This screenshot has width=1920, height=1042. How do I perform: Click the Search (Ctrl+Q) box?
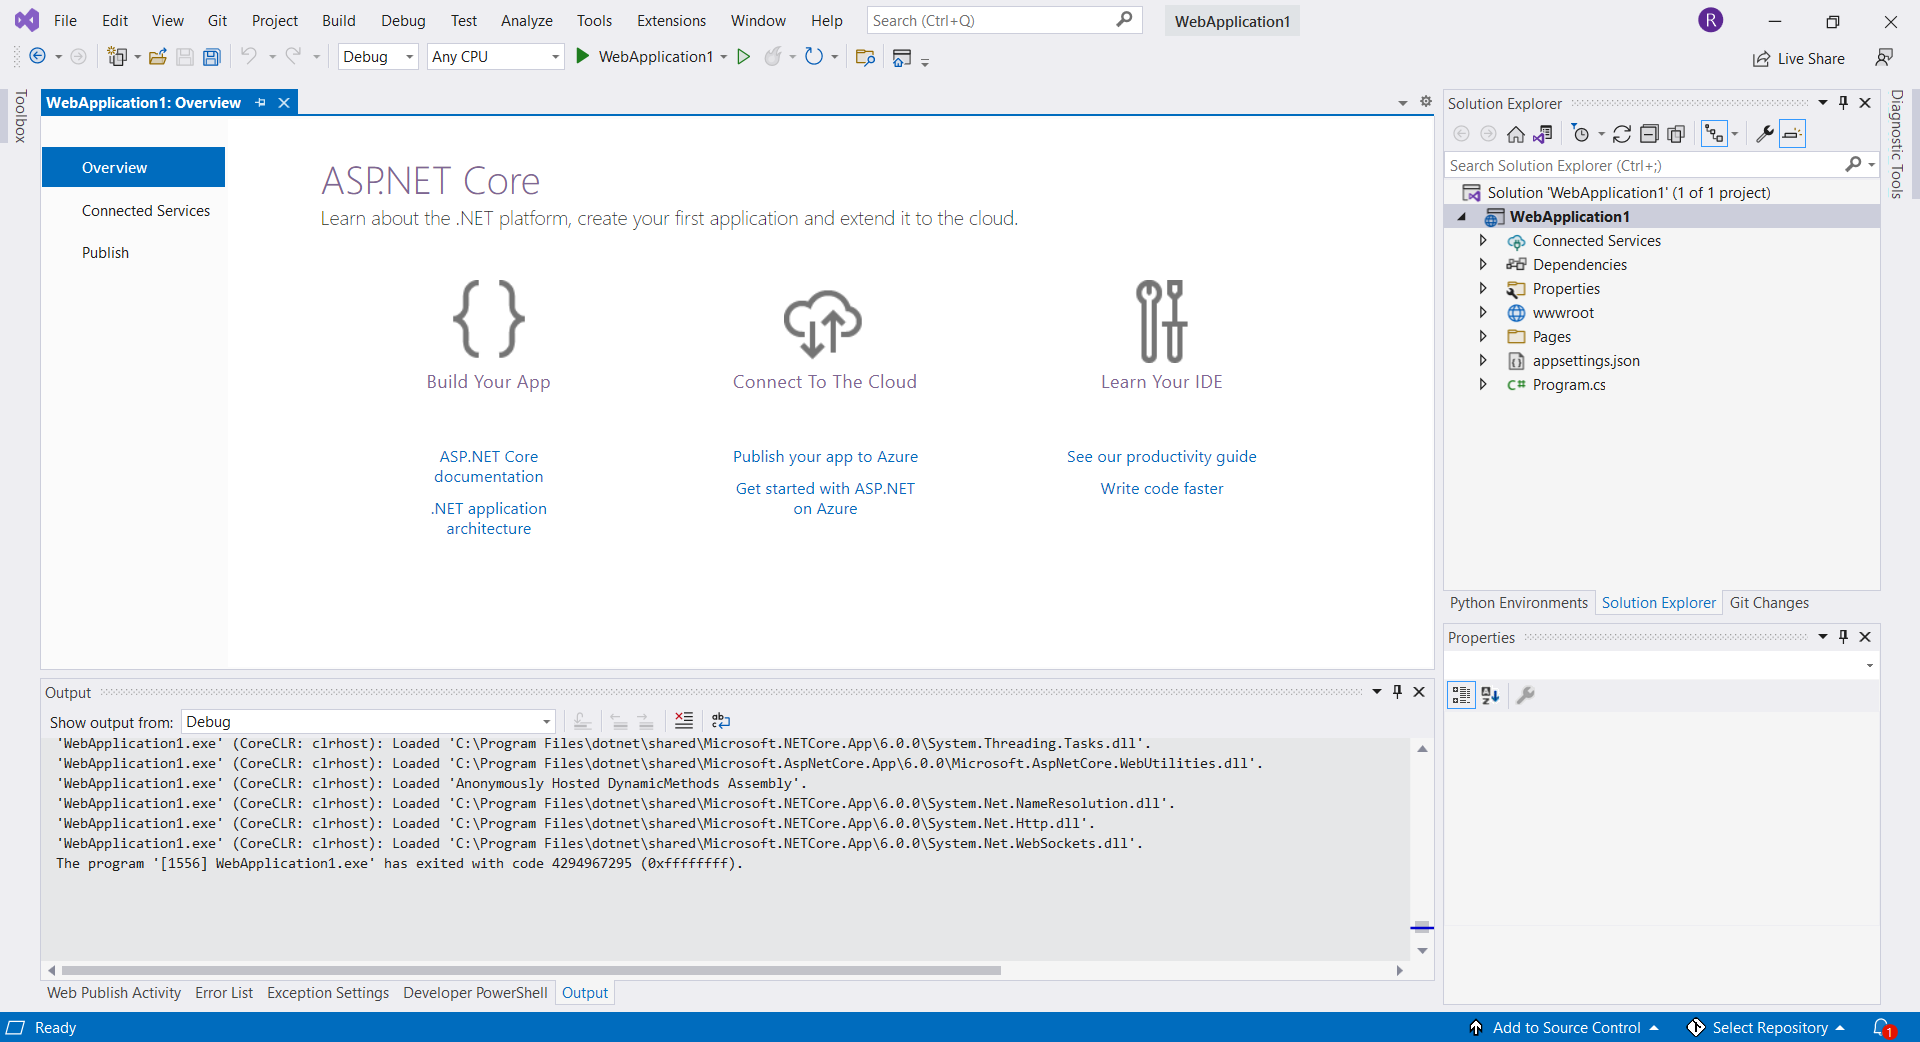coord(1004,21)
